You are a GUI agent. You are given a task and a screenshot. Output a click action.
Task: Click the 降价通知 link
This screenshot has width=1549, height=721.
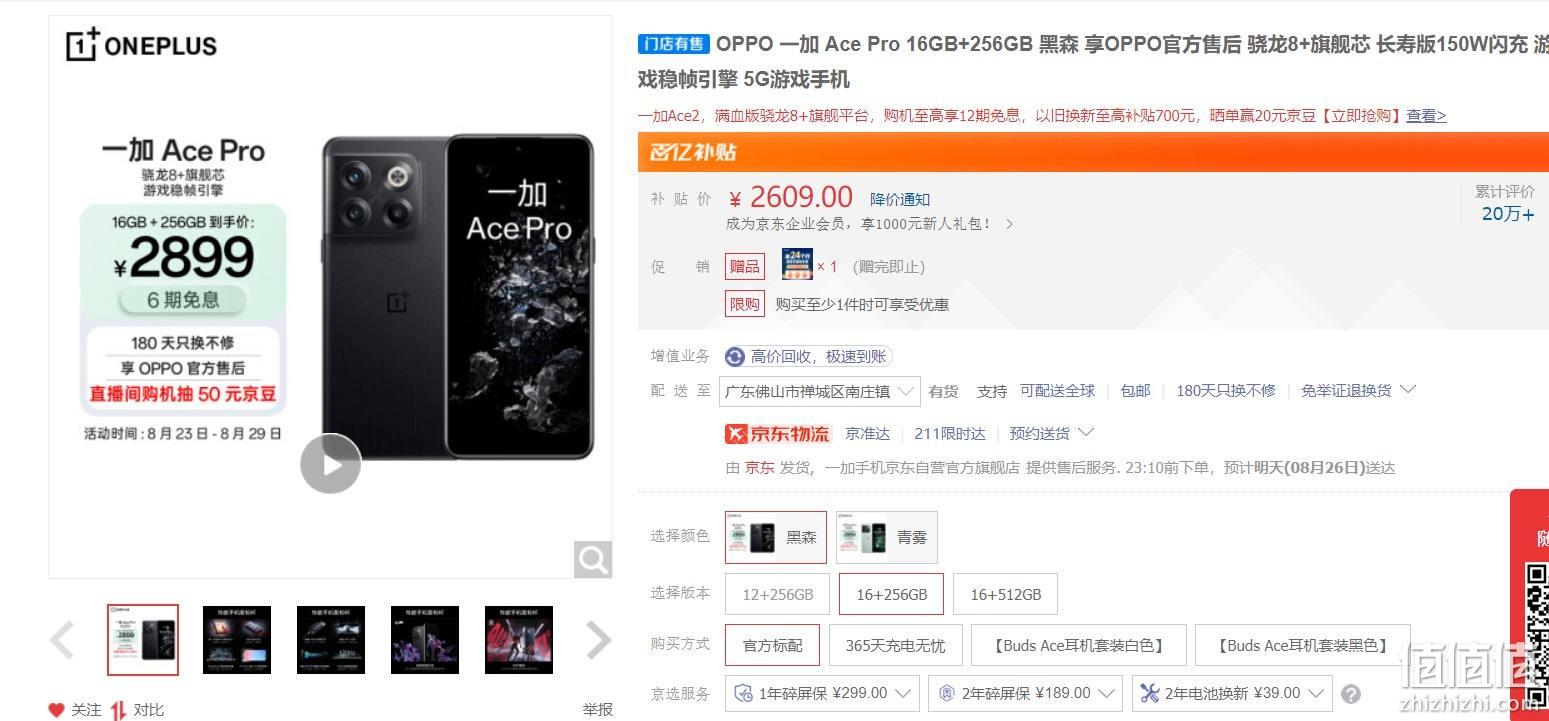coord(900,200)
